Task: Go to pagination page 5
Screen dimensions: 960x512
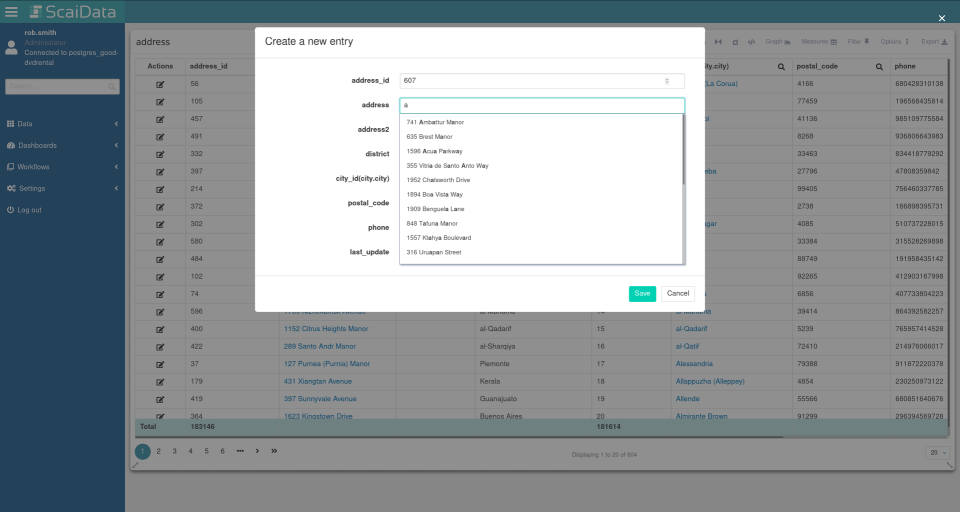Action: (x=206, y=451)
